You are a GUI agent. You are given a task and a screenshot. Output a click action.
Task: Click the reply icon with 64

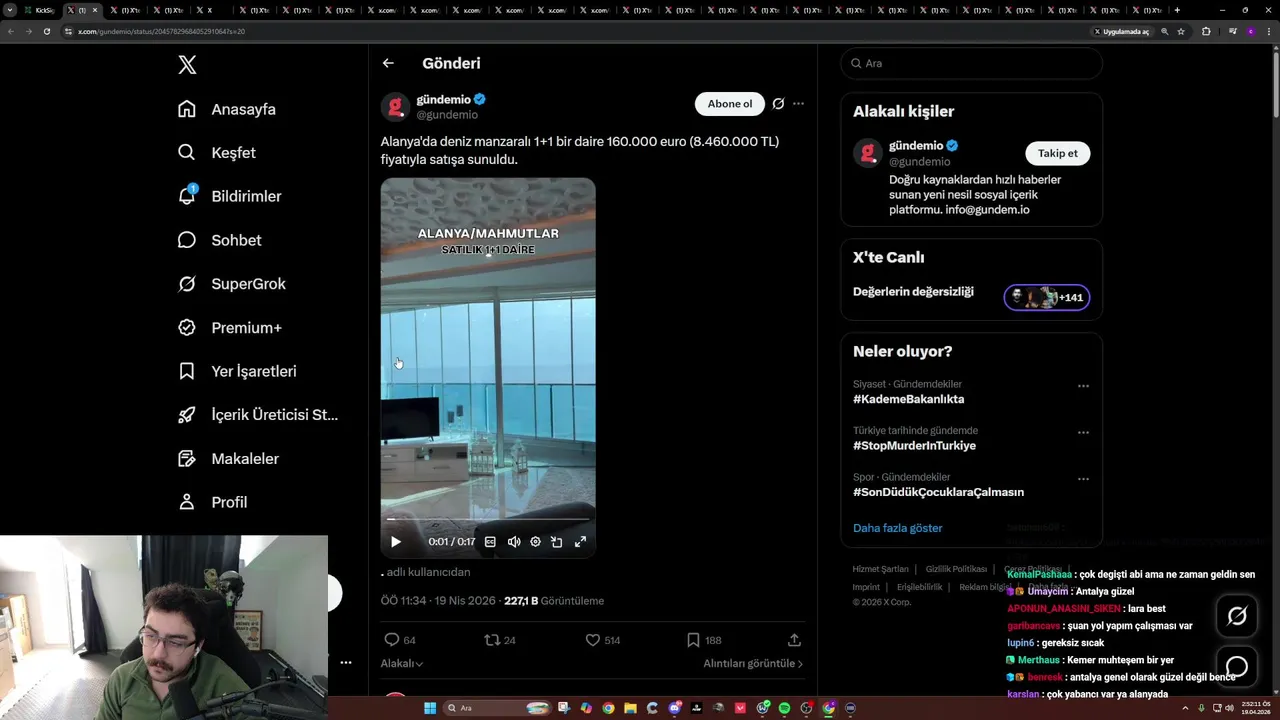392,640
